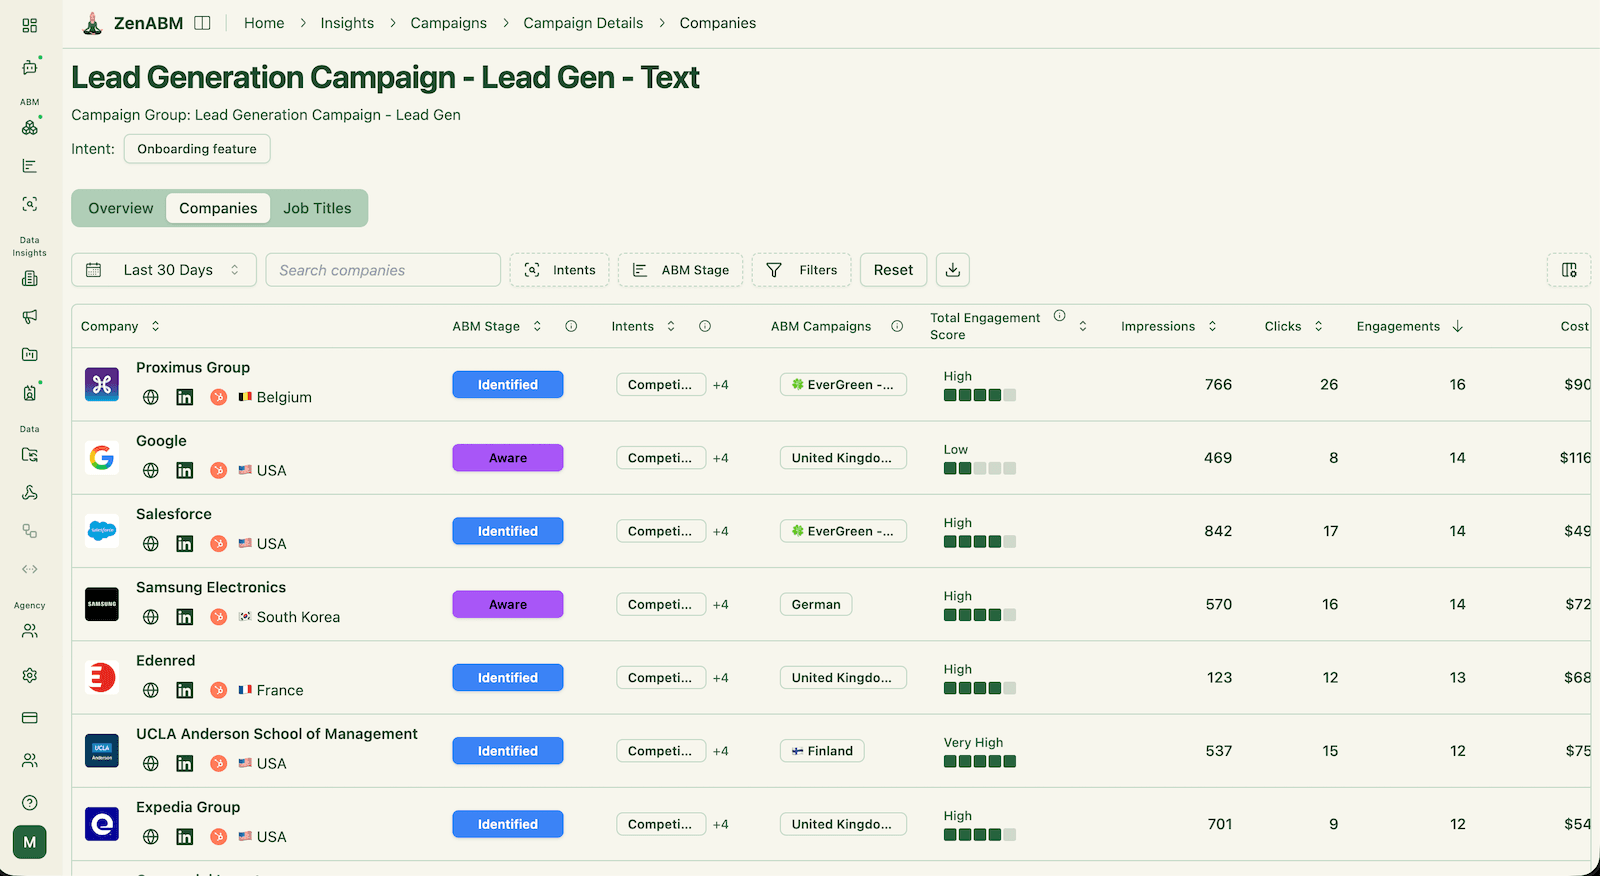Open the column layout settings icon
This screenshot has width=1600, height=876.
1569,270
